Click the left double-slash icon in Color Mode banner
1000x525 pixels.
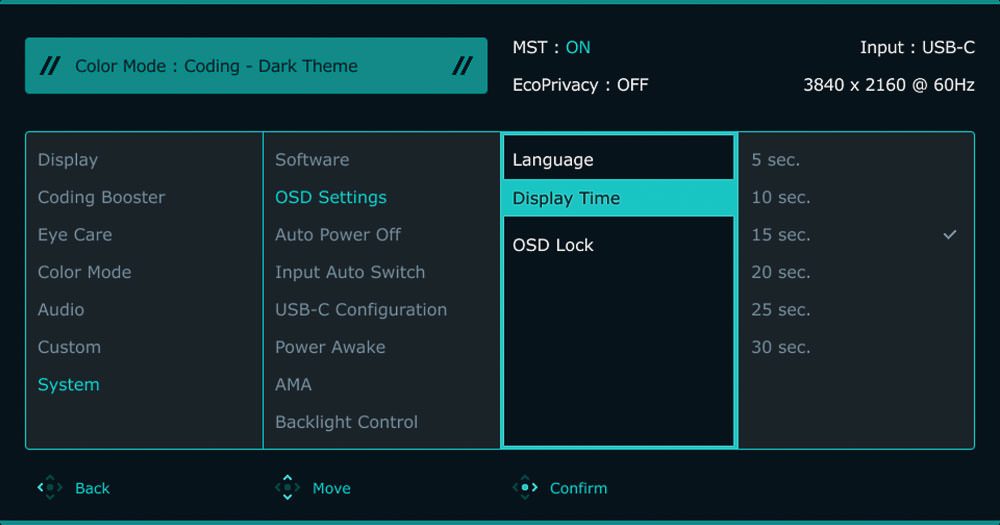49,66
